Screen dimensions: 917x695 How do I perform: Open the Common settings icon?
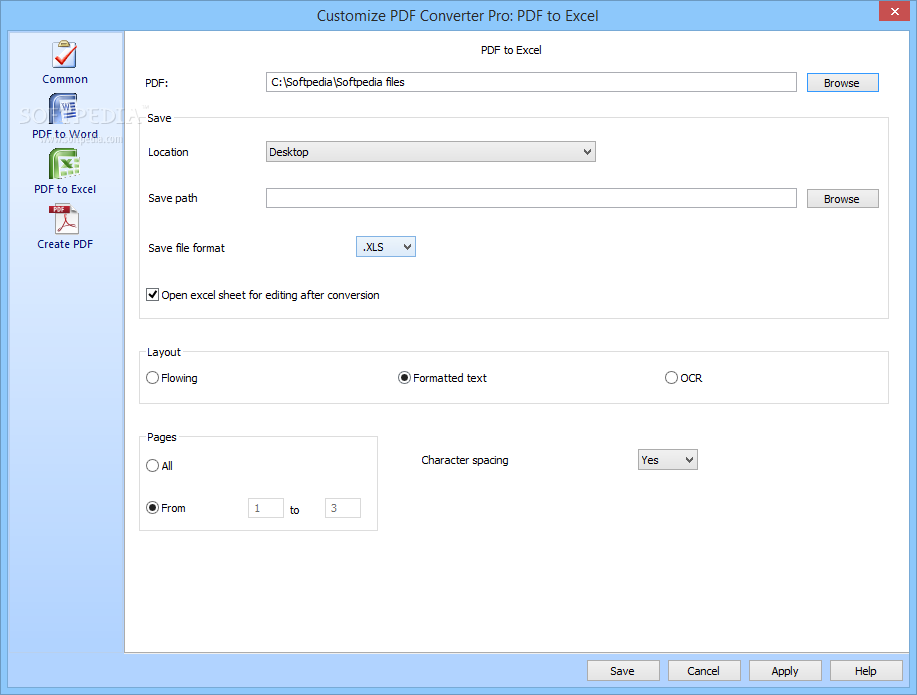pos(65,54)
